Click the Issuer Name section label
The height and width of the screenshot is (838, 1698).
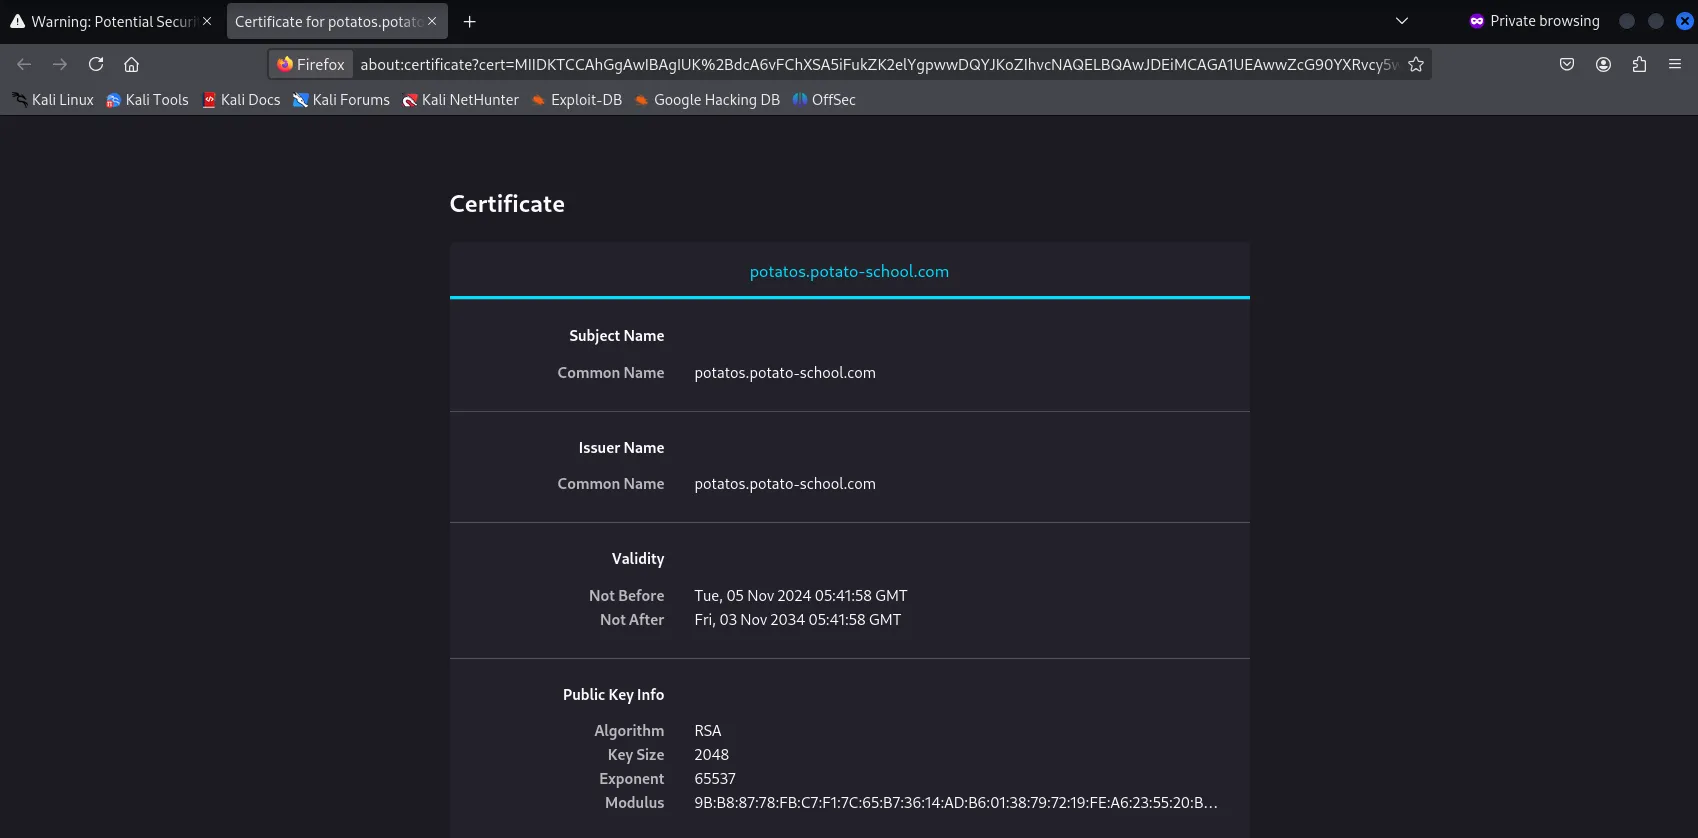621,448
